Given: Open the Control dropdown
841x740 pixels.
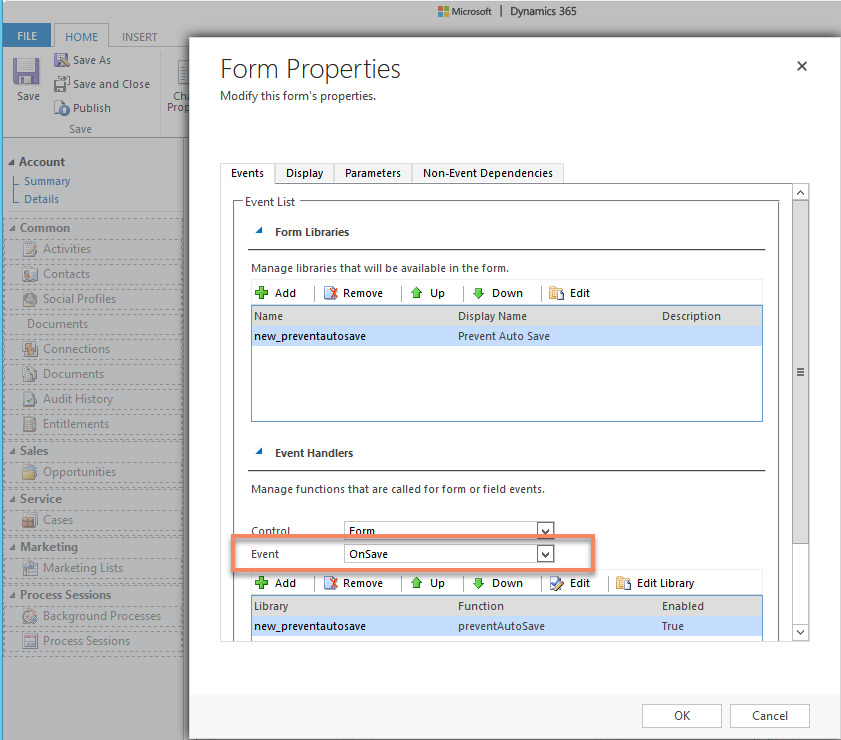Looking at the screenshot, I should click(x=545, y=530).
